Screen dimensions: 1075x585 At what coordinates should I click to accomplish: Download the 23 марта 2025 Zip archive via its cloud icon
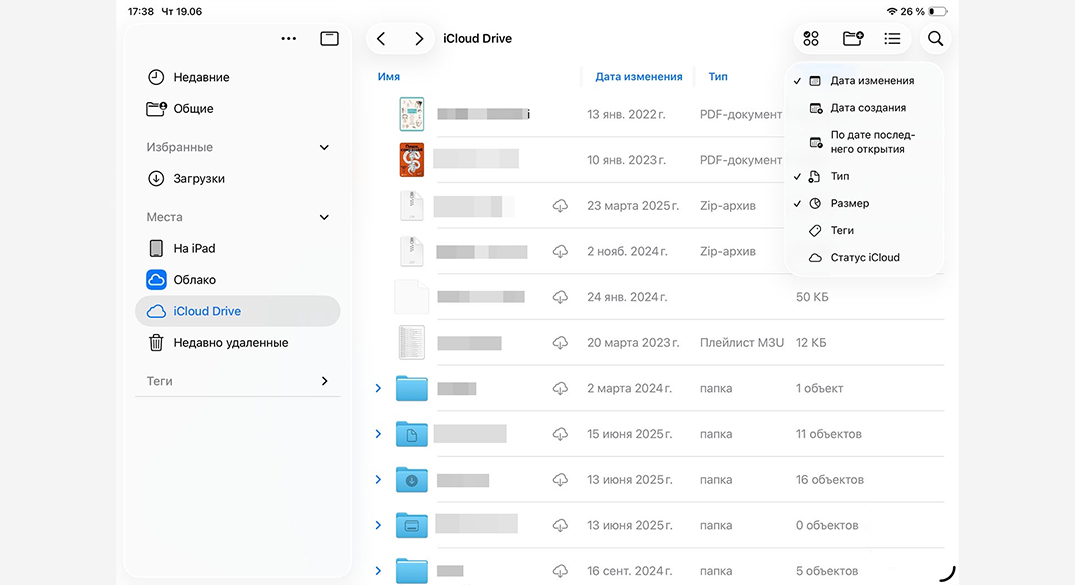coord(560,206)
